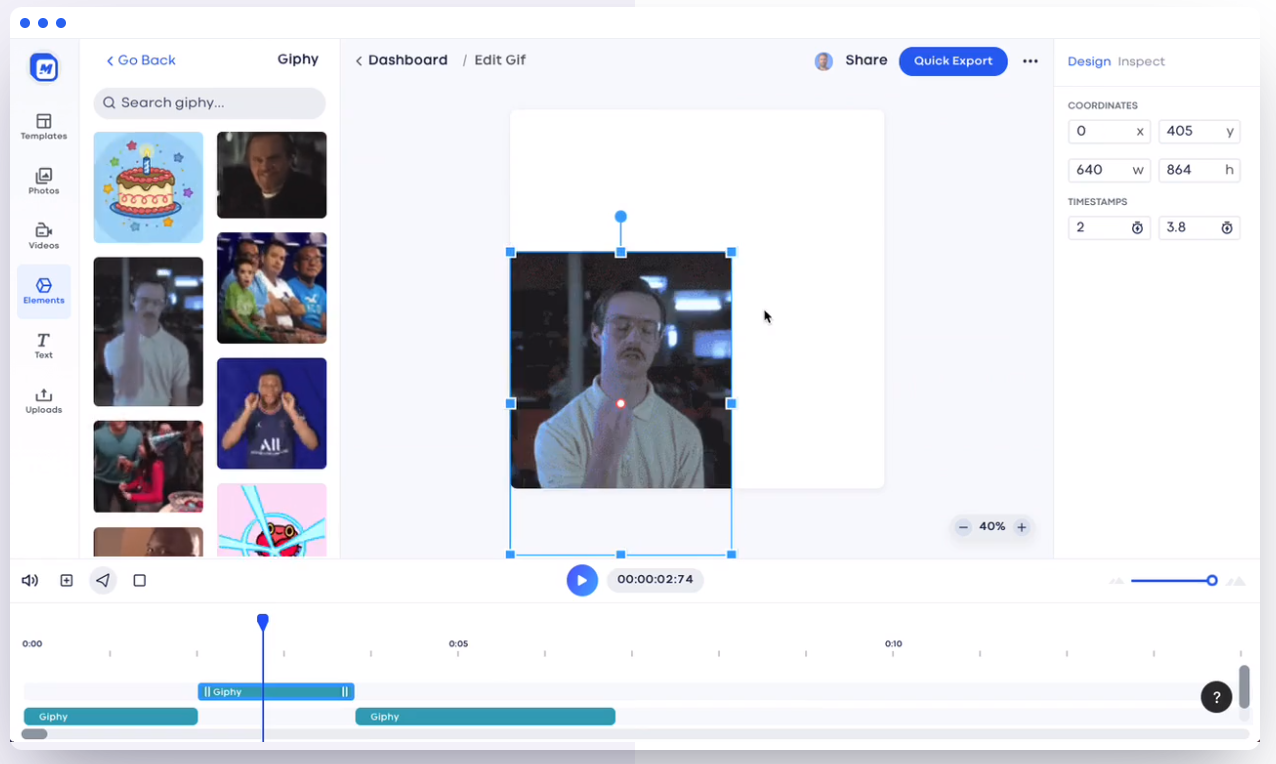Open the Photos panel
Viewport: 1276px width, 764px height.
44,181
